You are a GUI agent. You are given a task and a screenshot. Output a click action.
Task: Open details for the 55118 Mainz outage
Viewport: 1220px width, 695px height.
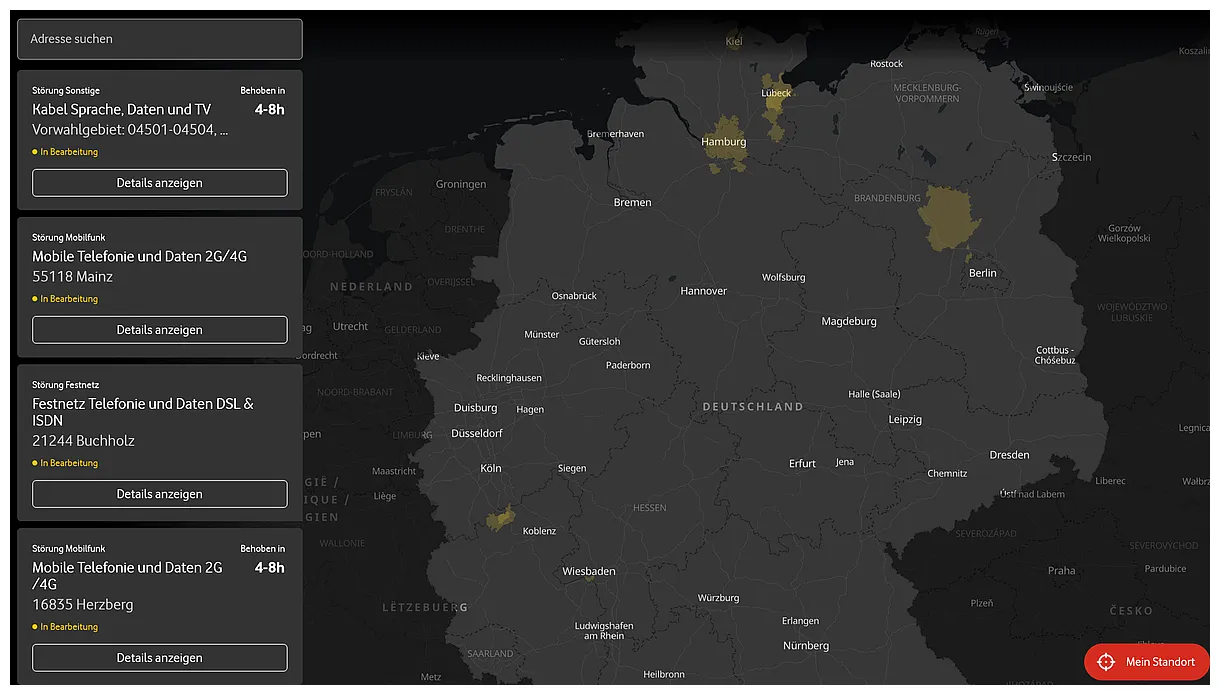point(159,329)
